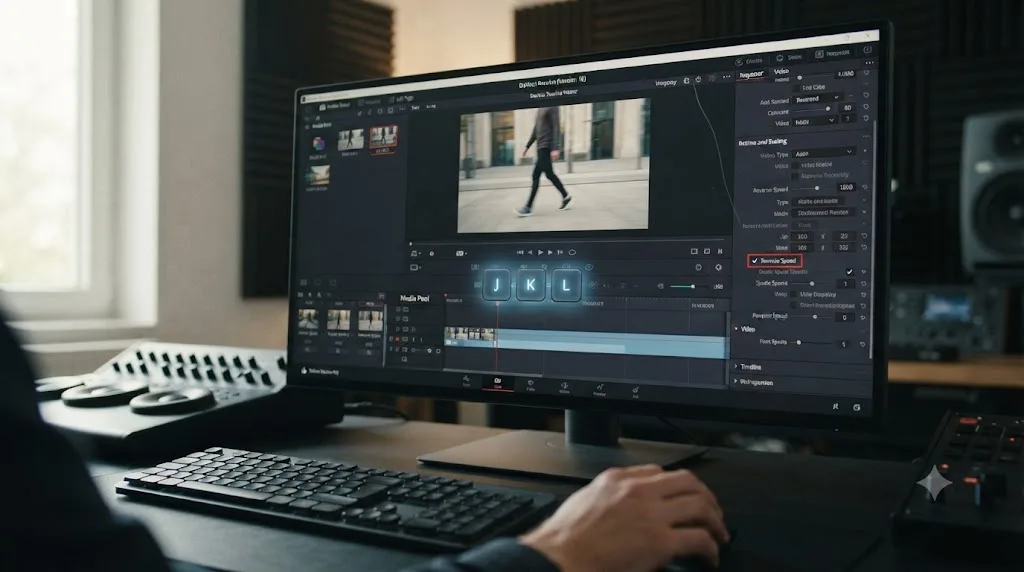Adjust the slider with value 0
This screenshot has width=1024, height=572.
click(x=813, y=317)
